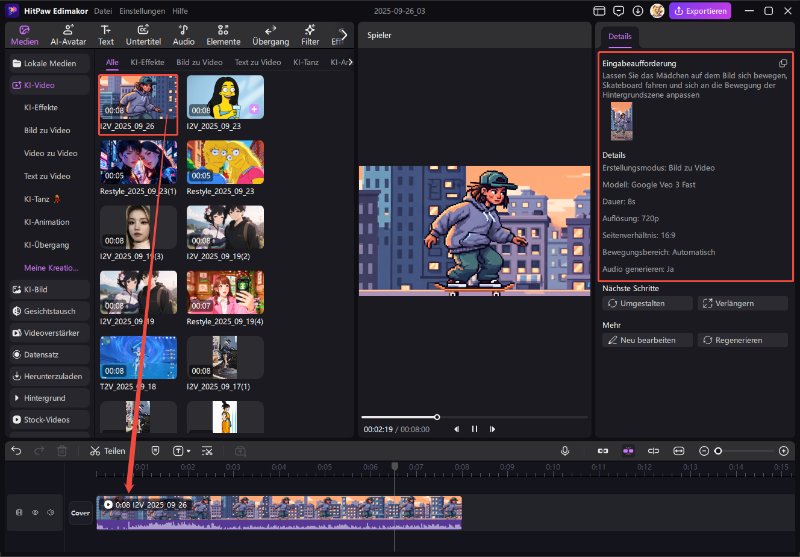Open Herunterzuladen in sidebar
The height and width of the screenshot is (557, 800).
tap(49, 376)
